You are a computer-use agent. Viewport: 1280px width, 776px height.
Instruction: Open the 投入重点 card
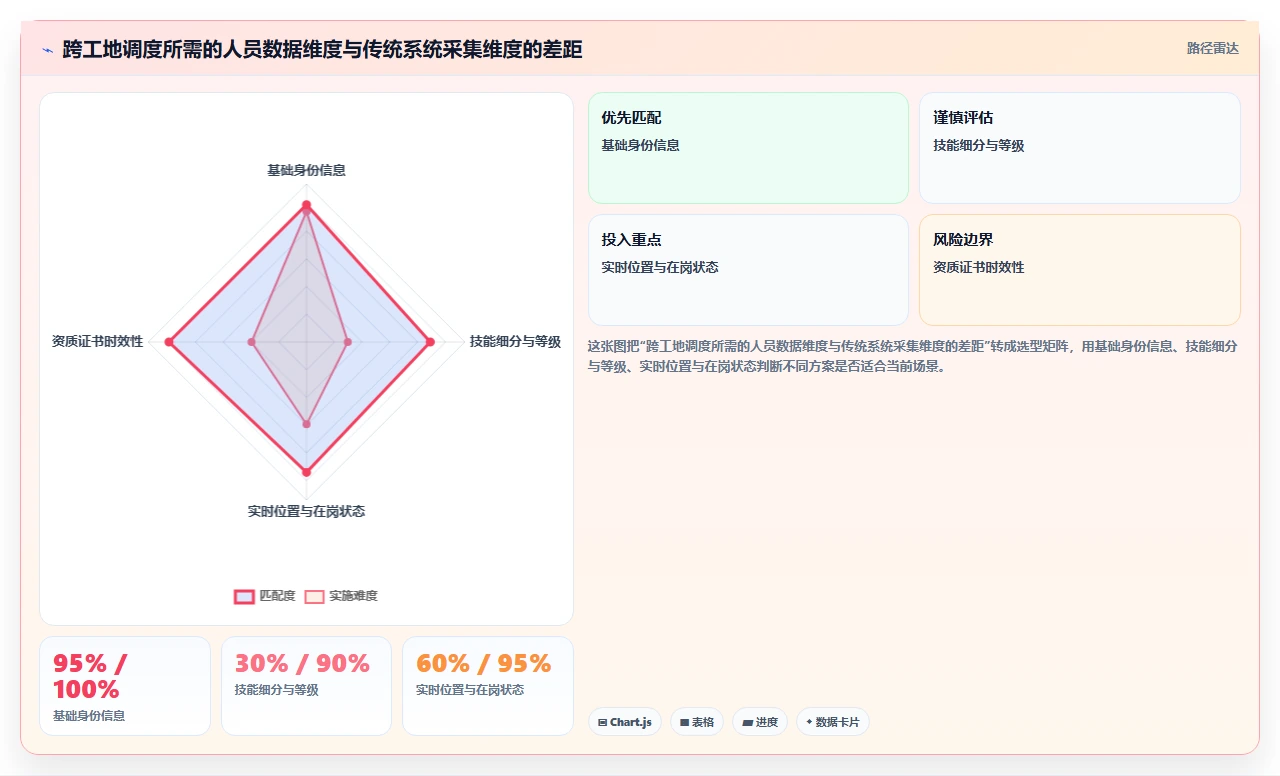[748, 270]
